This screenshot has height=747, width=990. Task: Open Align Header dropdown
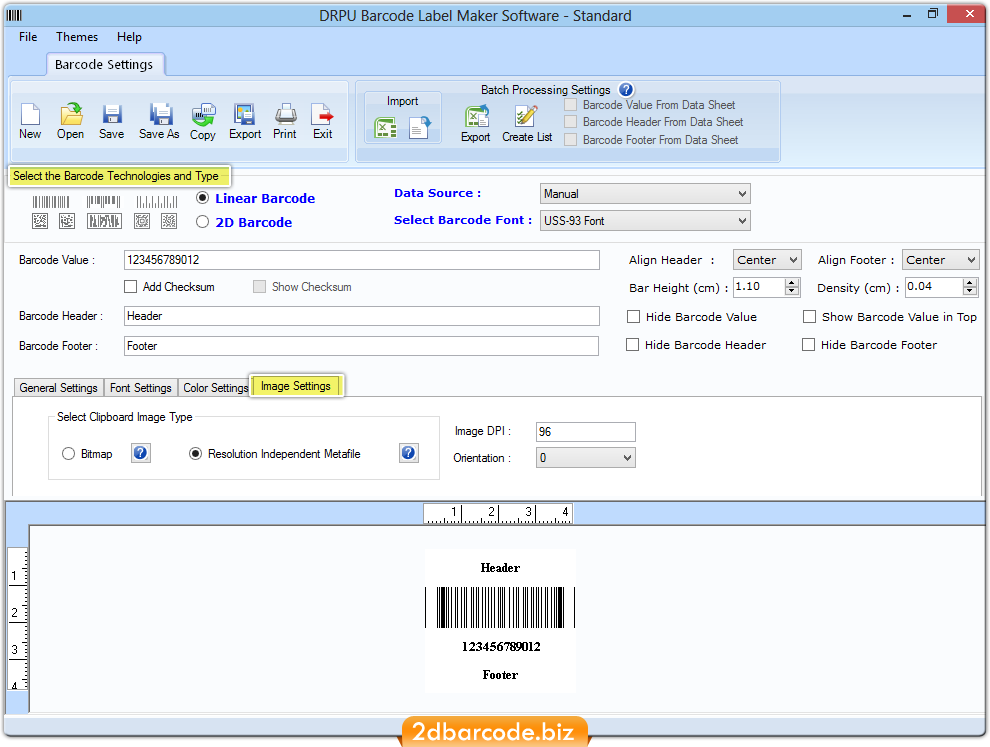tap(767, 260)
